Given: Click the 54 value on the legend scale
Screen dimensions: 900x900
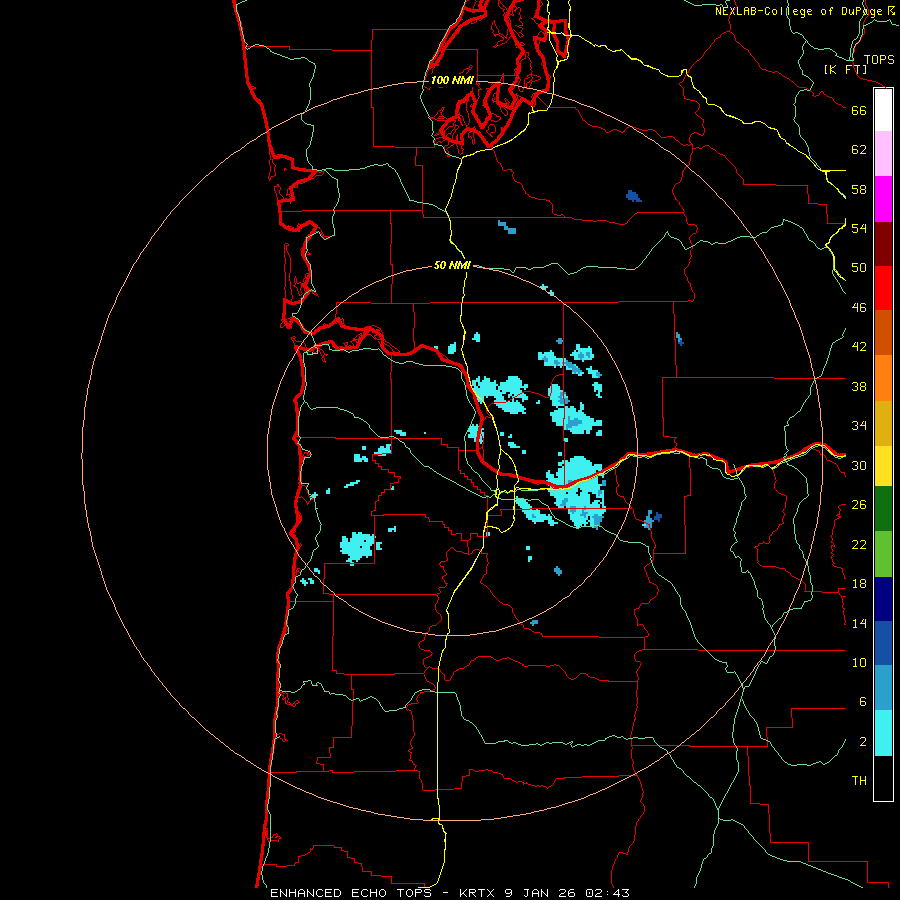Looking at the screenshot, I should [859, 228].
